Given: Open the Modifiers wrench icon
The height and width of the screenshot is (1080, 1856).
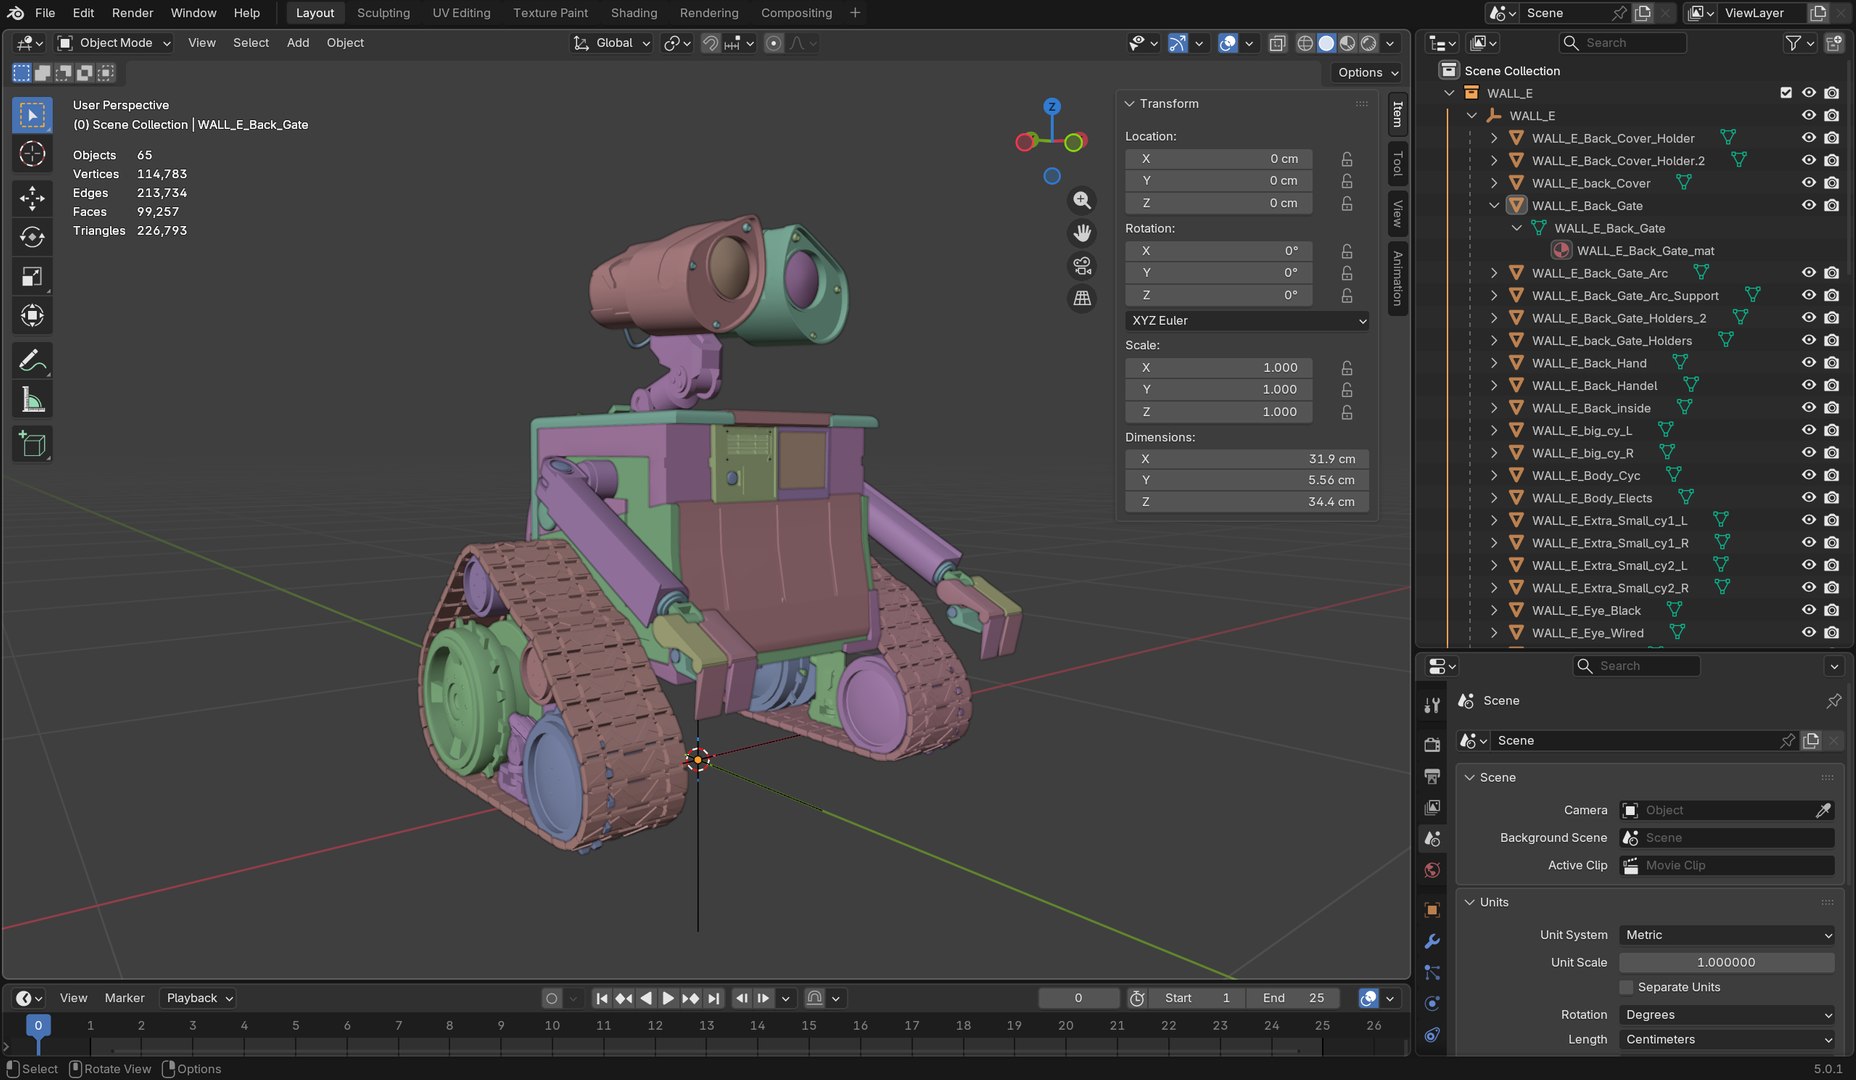Looking at the screenshot, I should point(1432,941).
